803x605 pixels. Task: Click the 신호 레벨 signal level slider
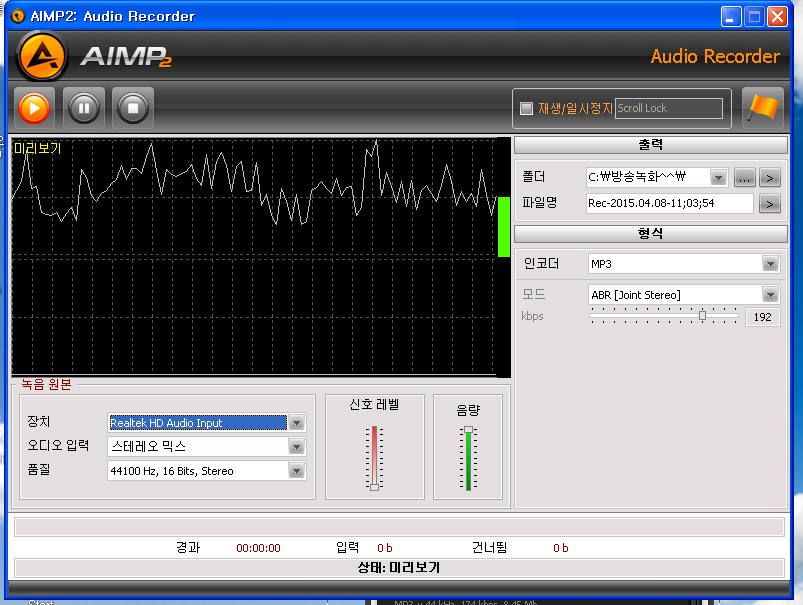375,459
